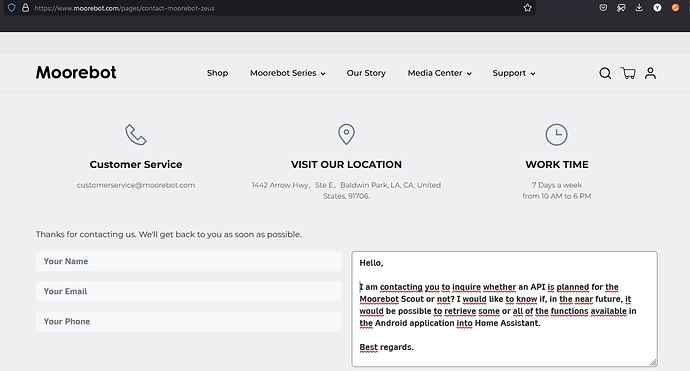Image resolution: width=690 pixels, height=371 pixels.
Task: Click the orange extension icon in toolbar
Action: 675,8
